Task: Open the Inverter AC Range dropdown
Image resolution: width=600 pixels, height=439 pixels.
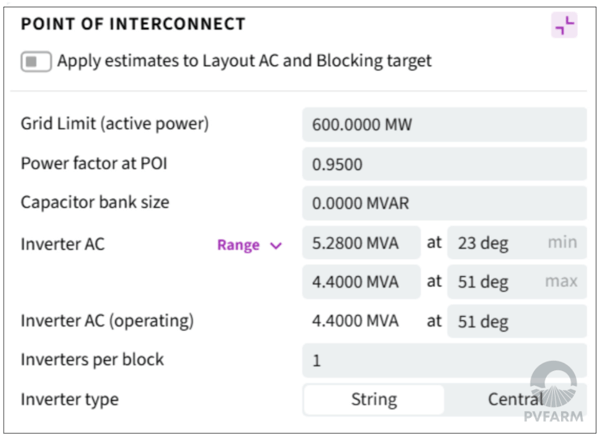Action: [x=249, y=245]
